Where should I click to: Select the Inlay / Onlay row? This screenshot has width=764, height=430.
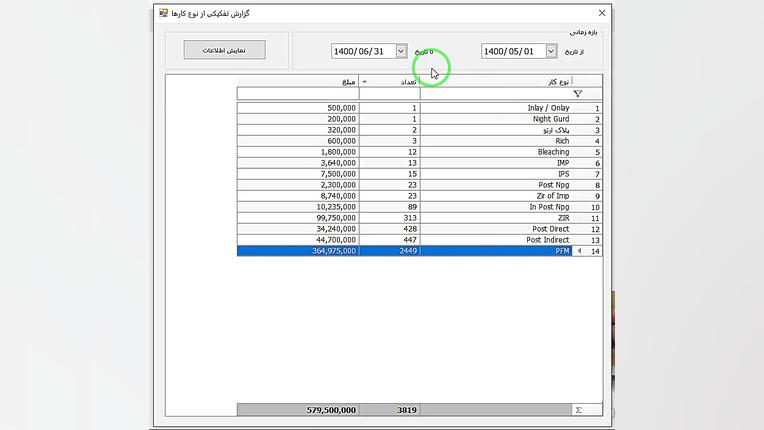[x=420, y=108]
